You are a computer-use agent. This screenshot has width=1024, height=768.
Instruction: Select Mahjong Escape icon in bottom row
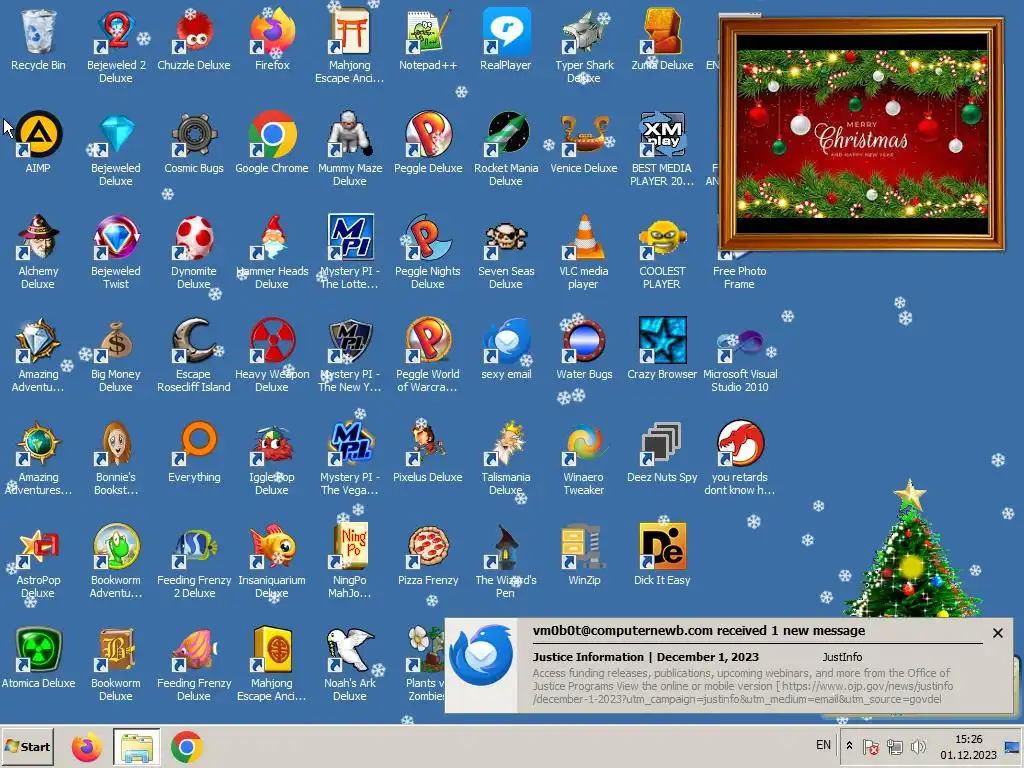pos(272,662)
